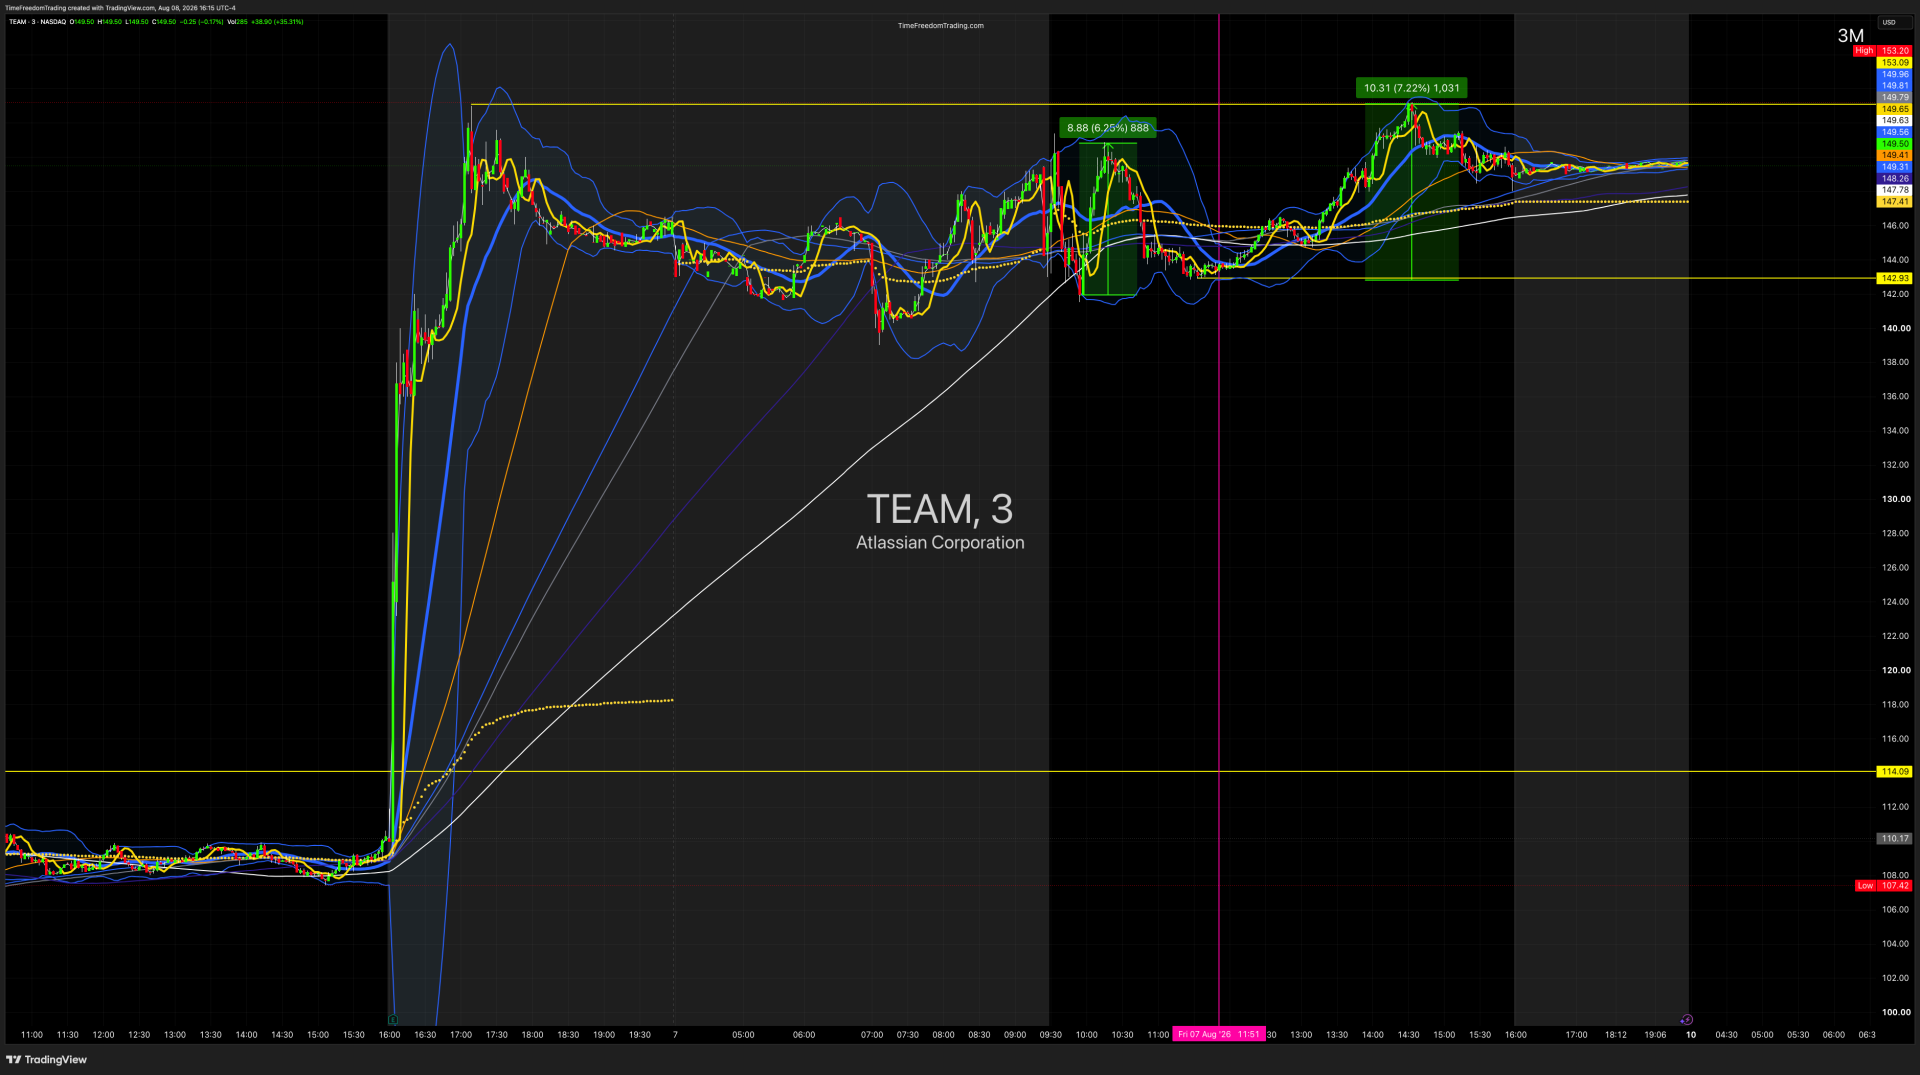1920x1075 pixels.
Task: Click the blue 149.96 price label
Action: [1894, 75]
